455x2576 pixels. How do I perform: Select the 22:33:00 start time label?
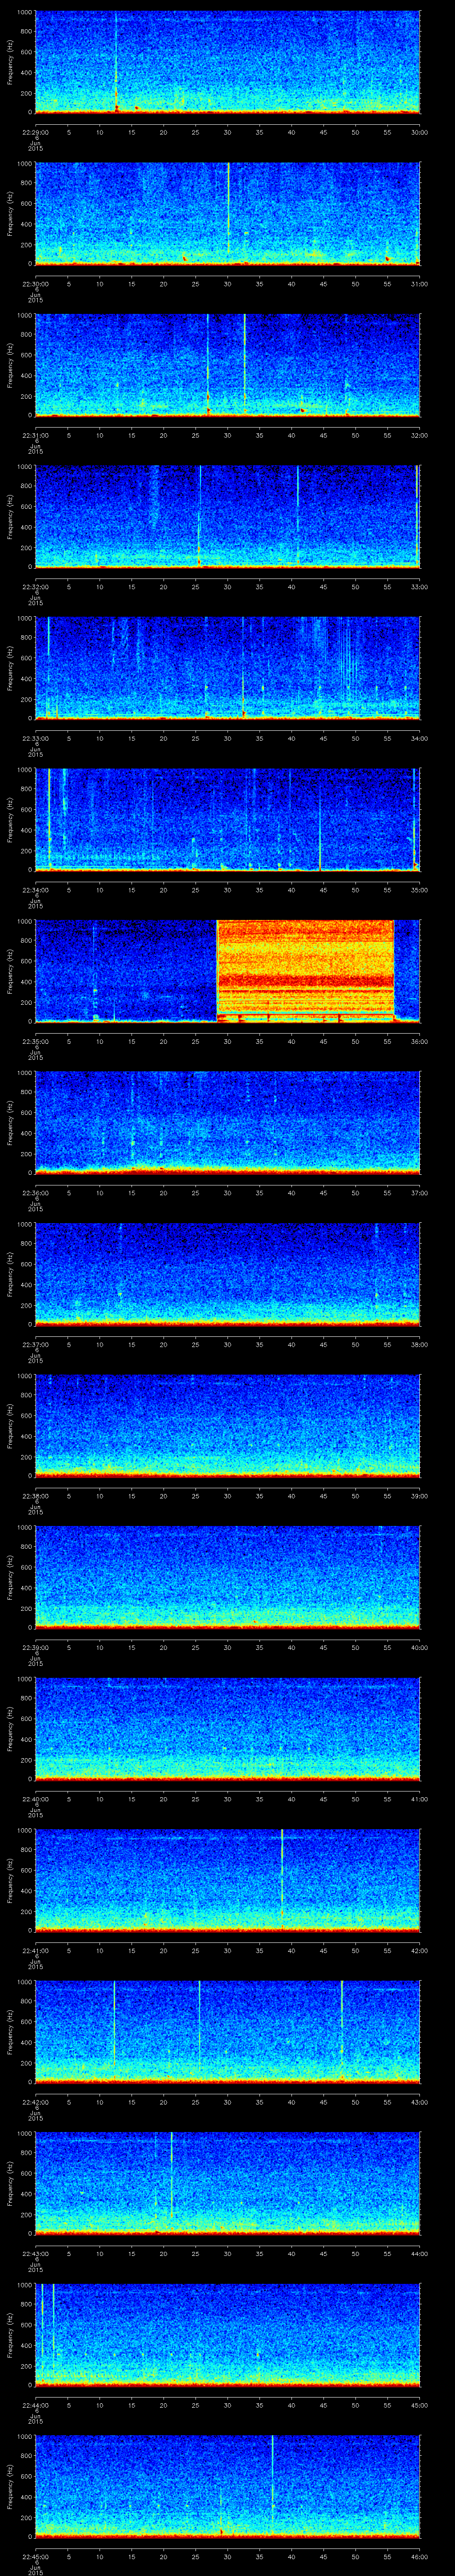coord(35,738)
